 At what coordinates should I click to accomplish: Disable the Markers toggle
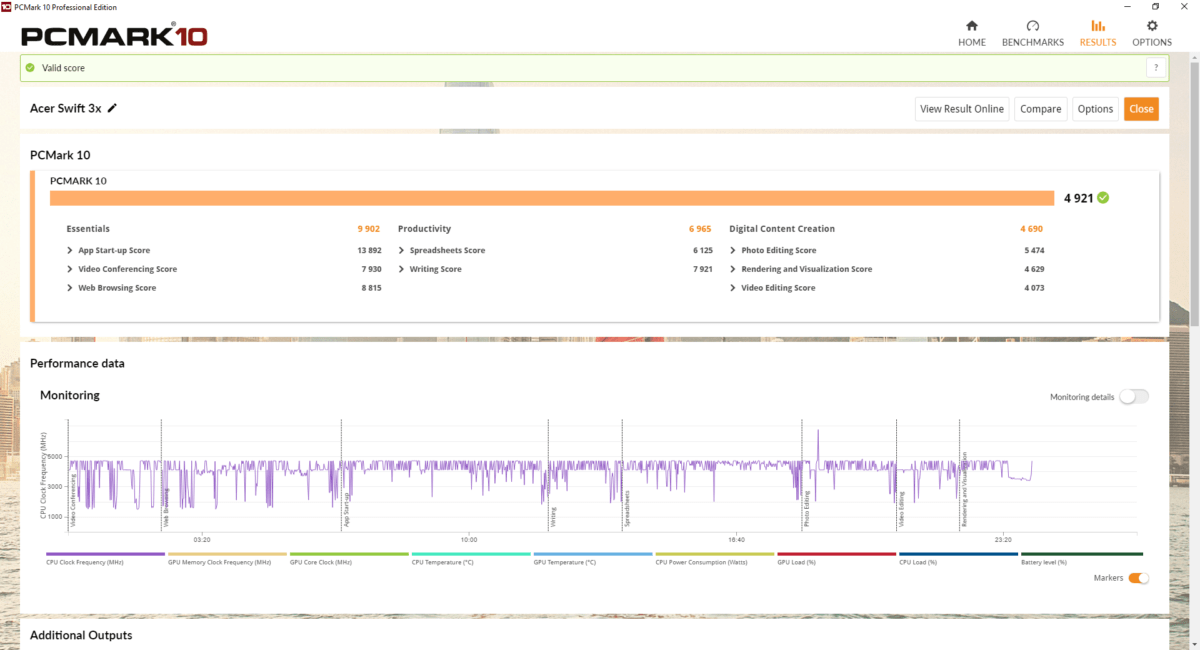[x=1138, y=578]
